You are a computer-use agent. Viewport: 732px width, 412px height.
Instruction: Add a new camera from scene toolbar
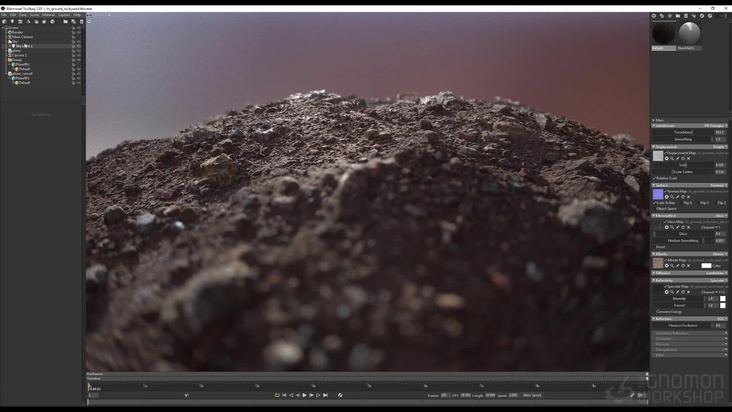20,21
